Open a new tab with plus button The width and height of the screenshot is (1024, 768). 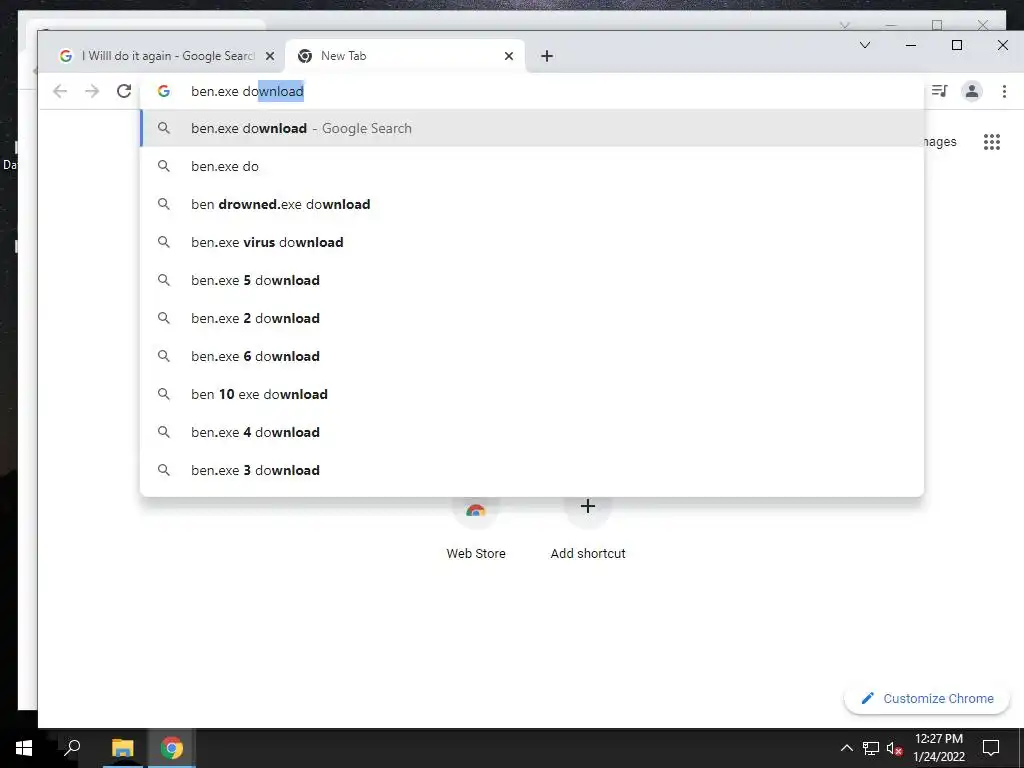(547, 56)
